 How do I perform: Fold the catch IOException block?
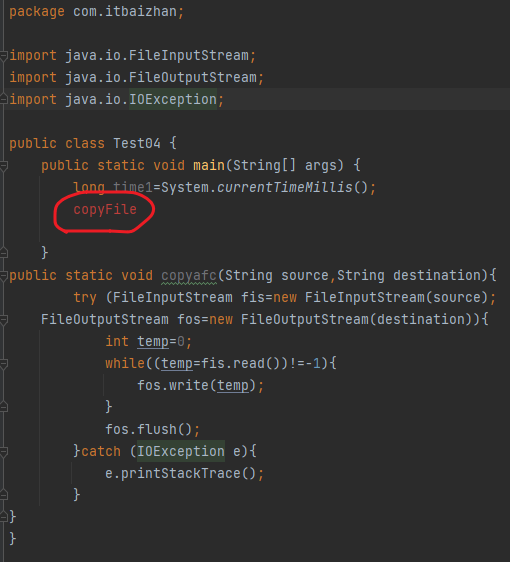[3, 452]
